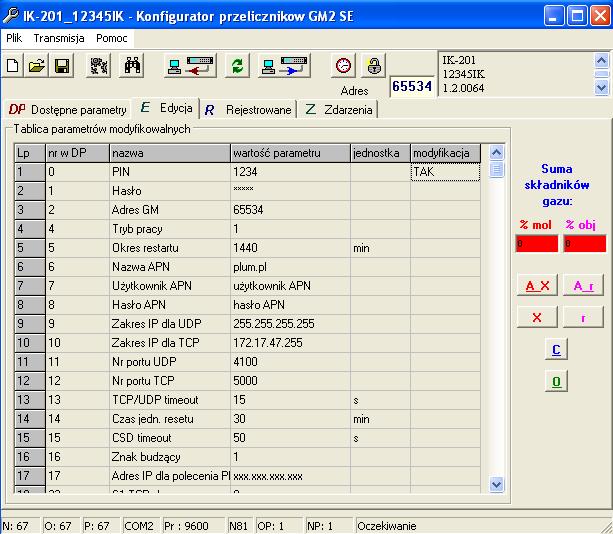Screen dimensions: 613x534
Task: Click the red % obj value field
Action: tap(585, 244)
